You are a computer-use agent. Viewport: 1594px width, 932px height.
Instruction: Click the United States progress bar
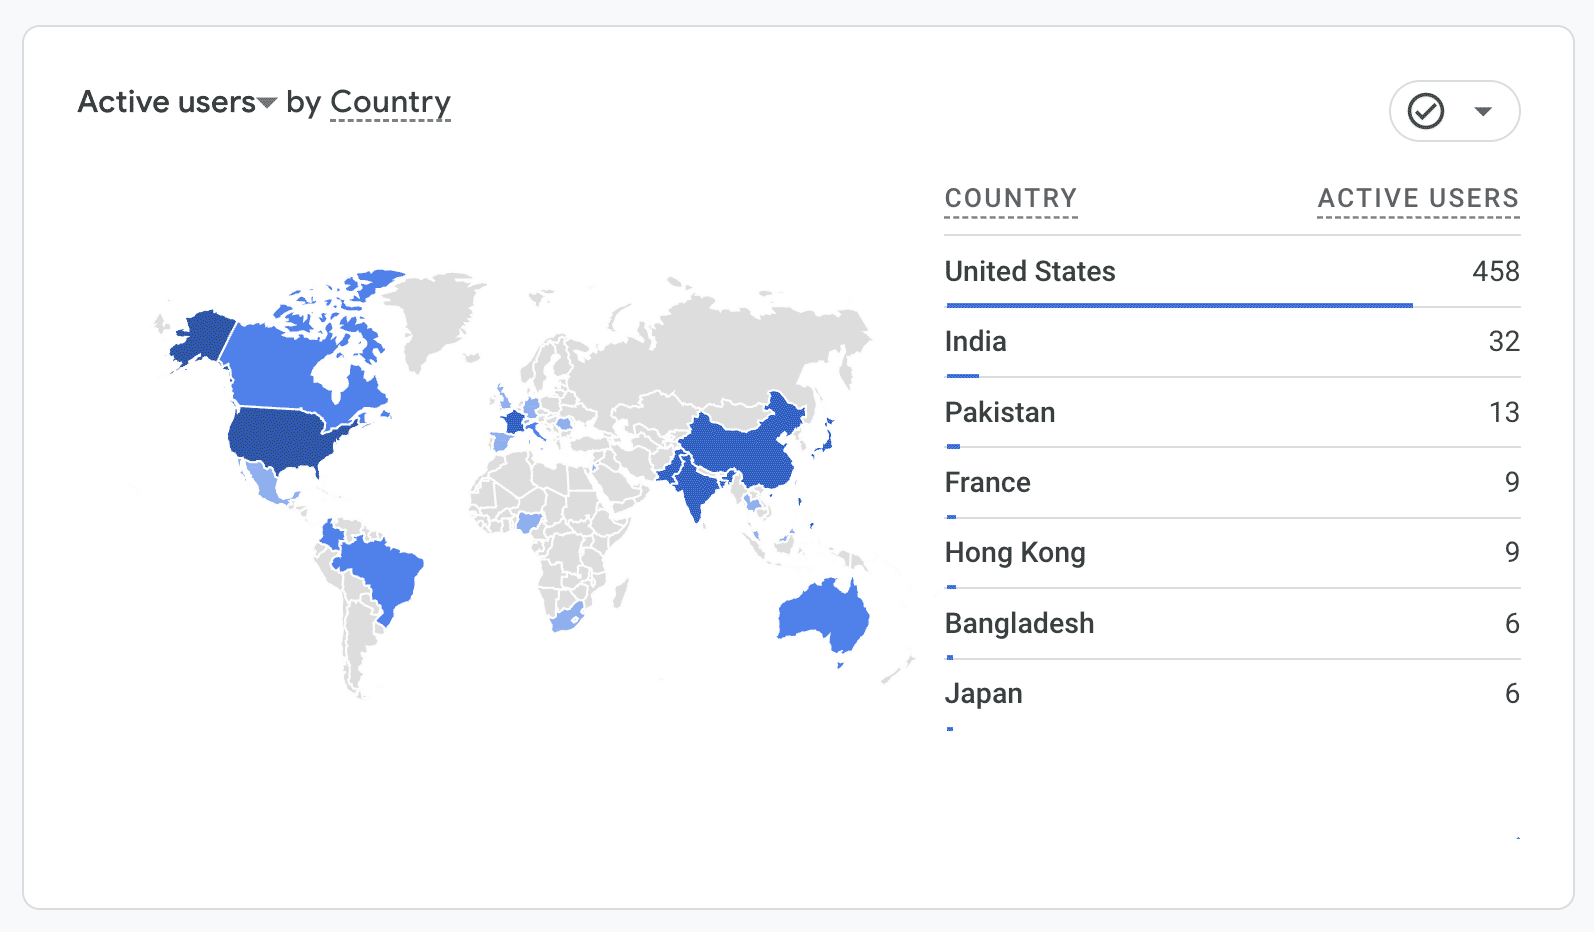(x=1179, y=305)
